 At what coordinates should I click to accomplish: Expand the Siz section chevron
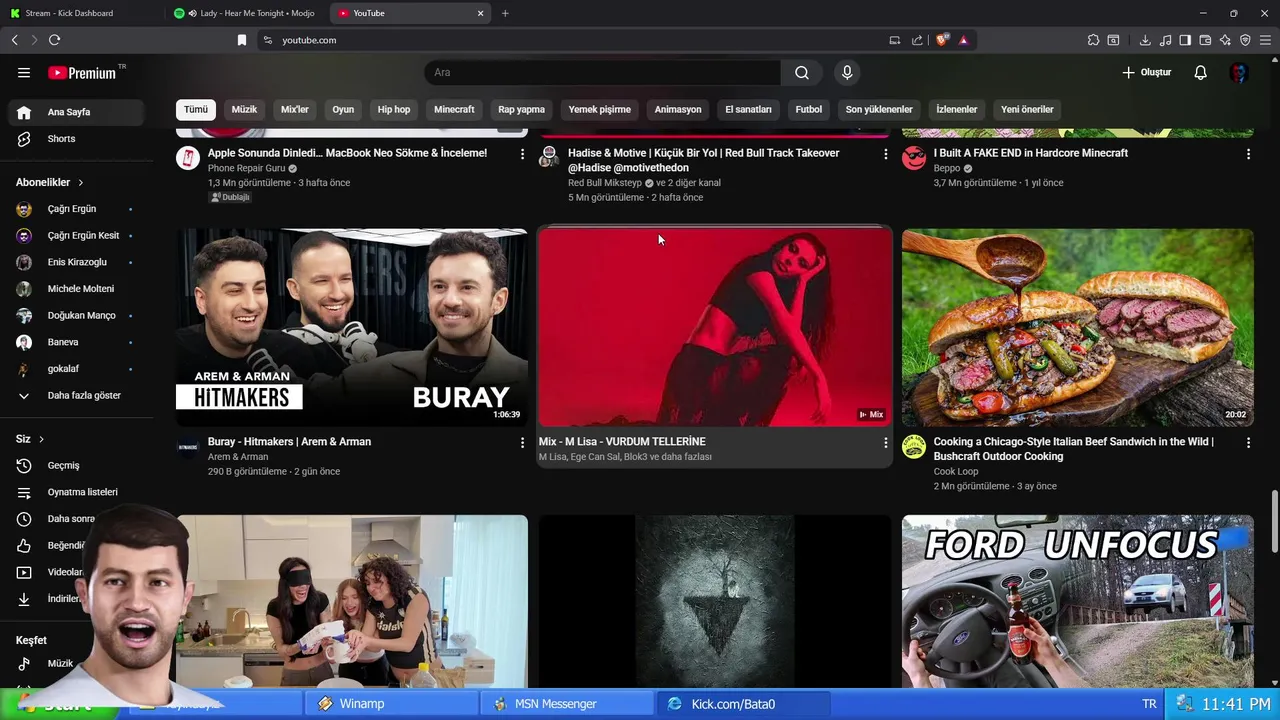tap(41, 439)
